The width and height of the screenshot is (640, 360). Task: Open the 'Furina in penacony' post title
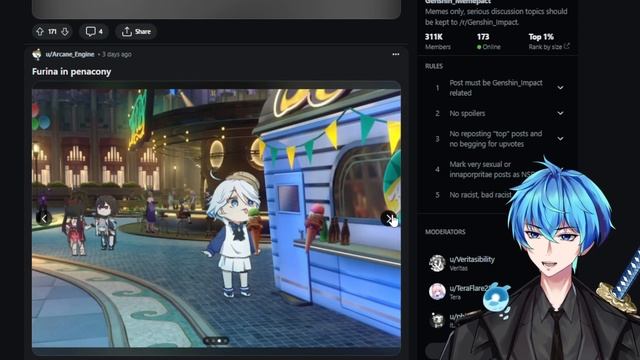pos(71,71)
